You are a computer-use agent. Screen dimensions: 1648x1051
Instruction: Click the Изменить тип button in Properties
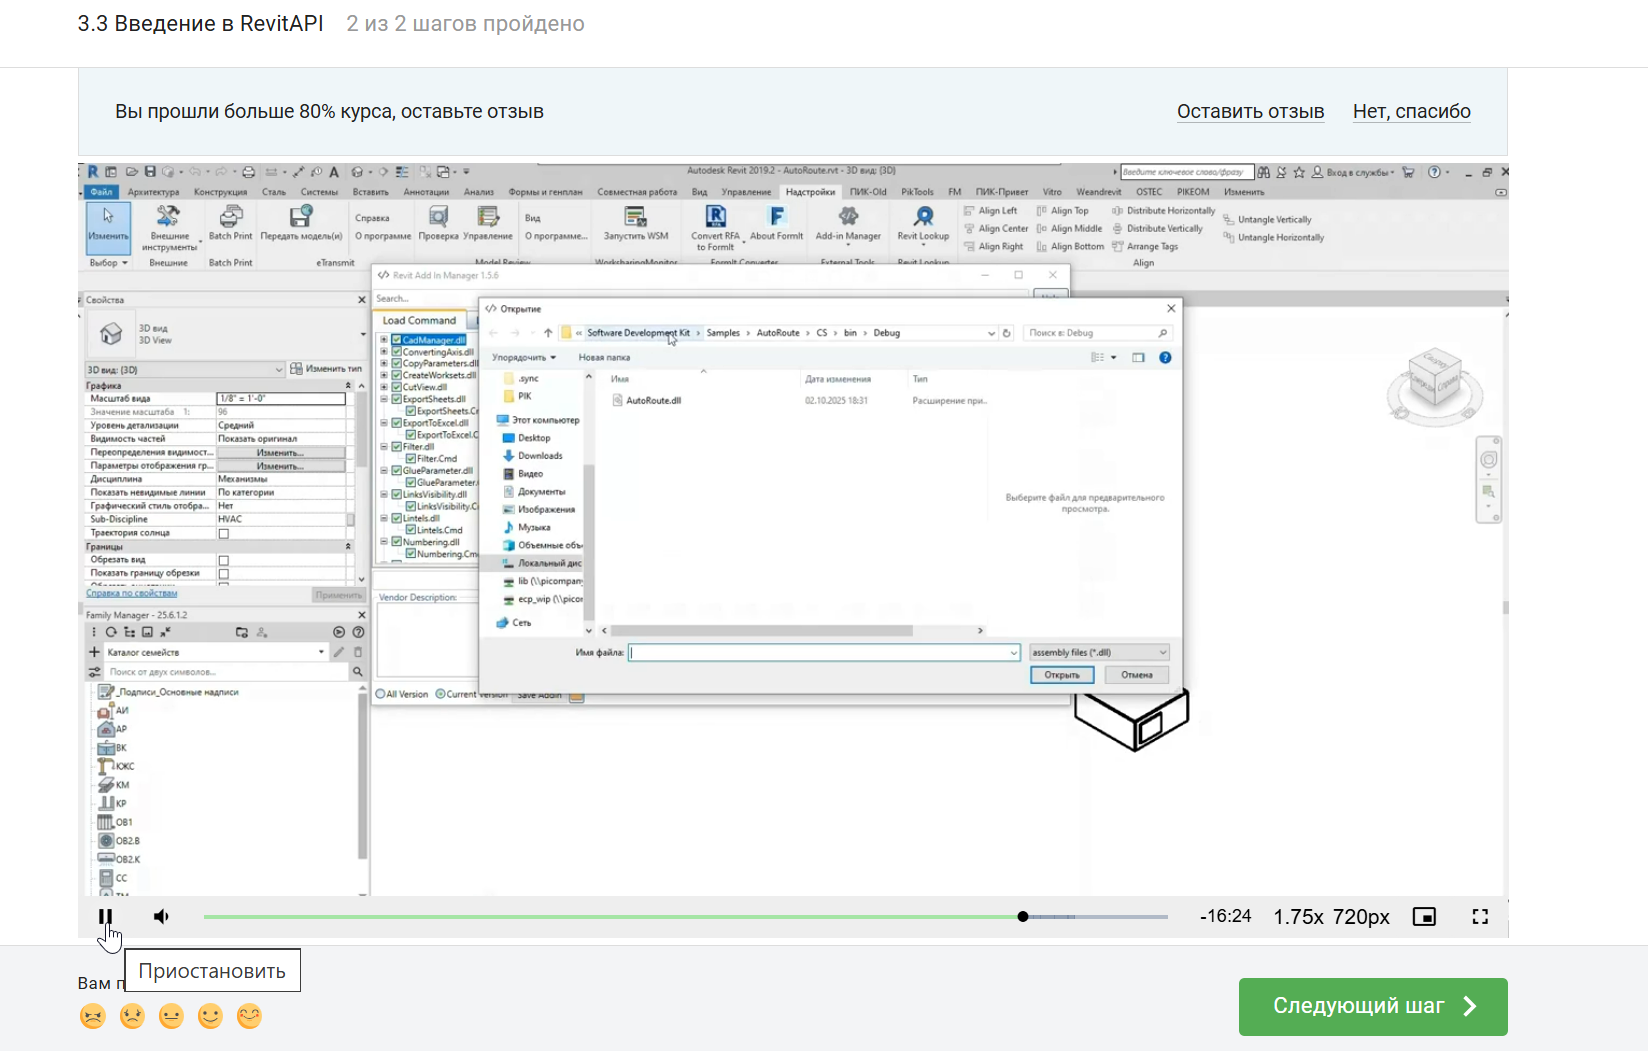pos(326,369)
